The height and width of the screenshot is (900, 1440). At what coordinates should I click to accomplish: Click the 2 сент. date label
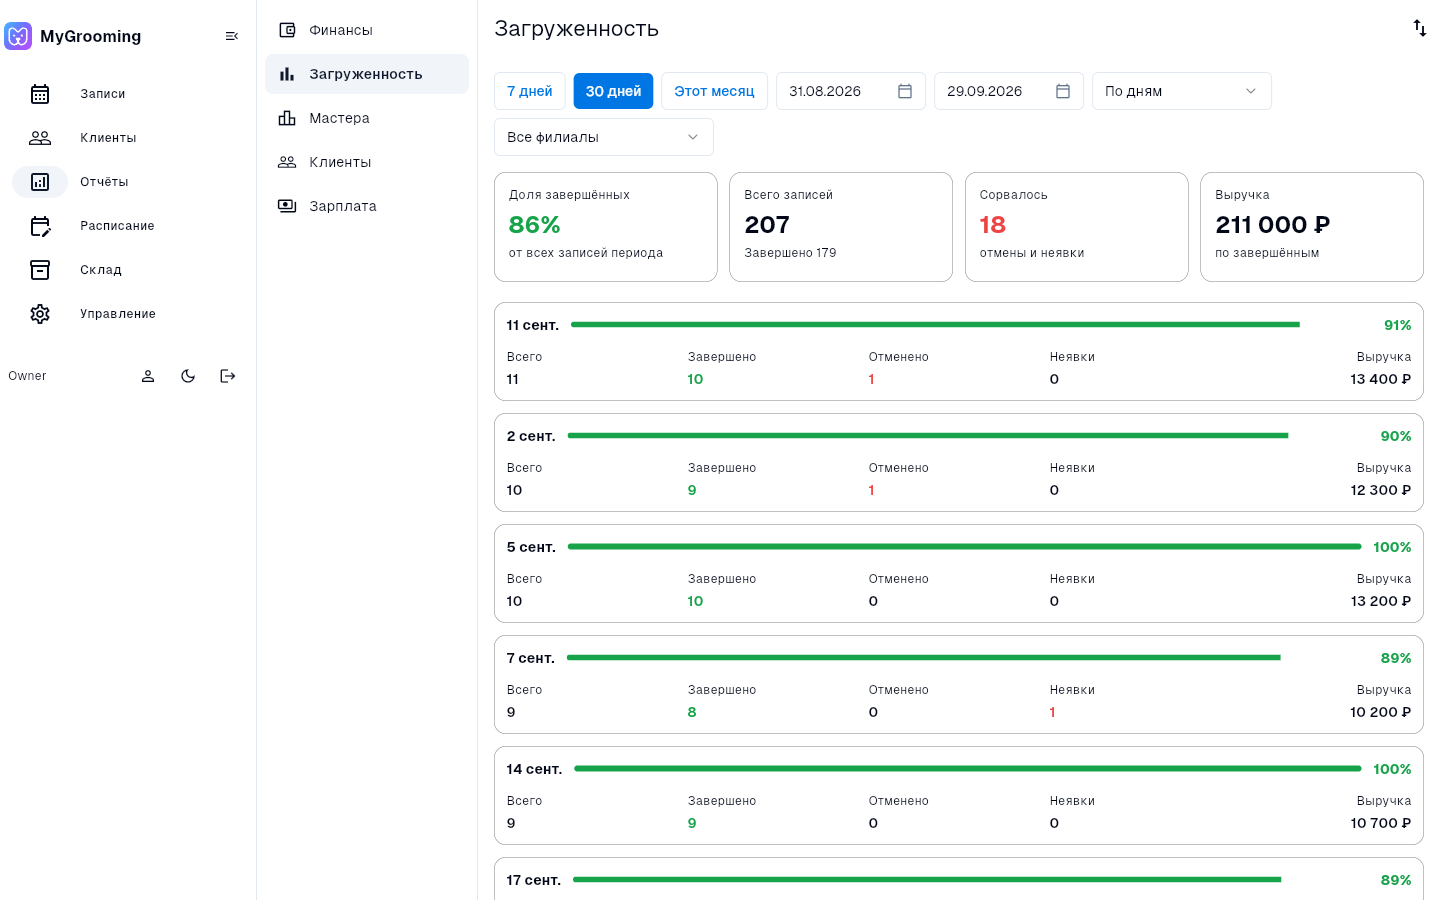point(531,436)
